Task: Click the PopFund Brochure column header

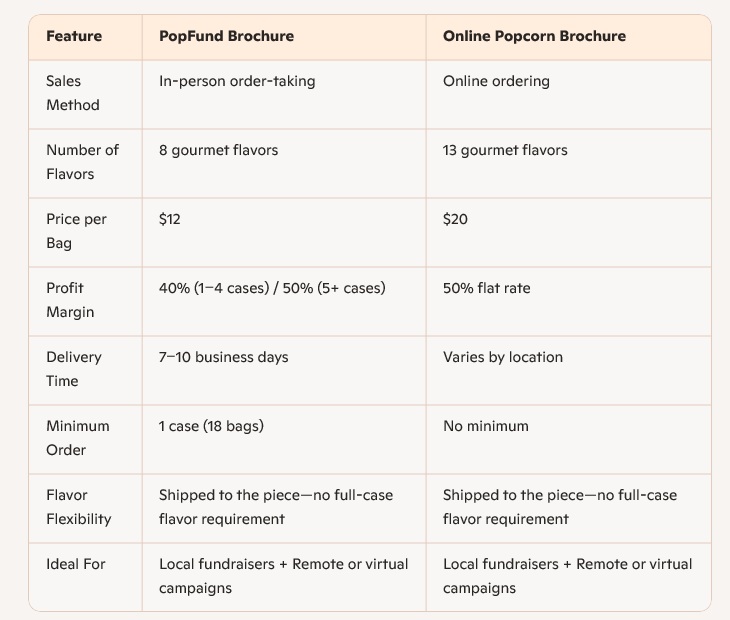Action: tap(226, 36)
